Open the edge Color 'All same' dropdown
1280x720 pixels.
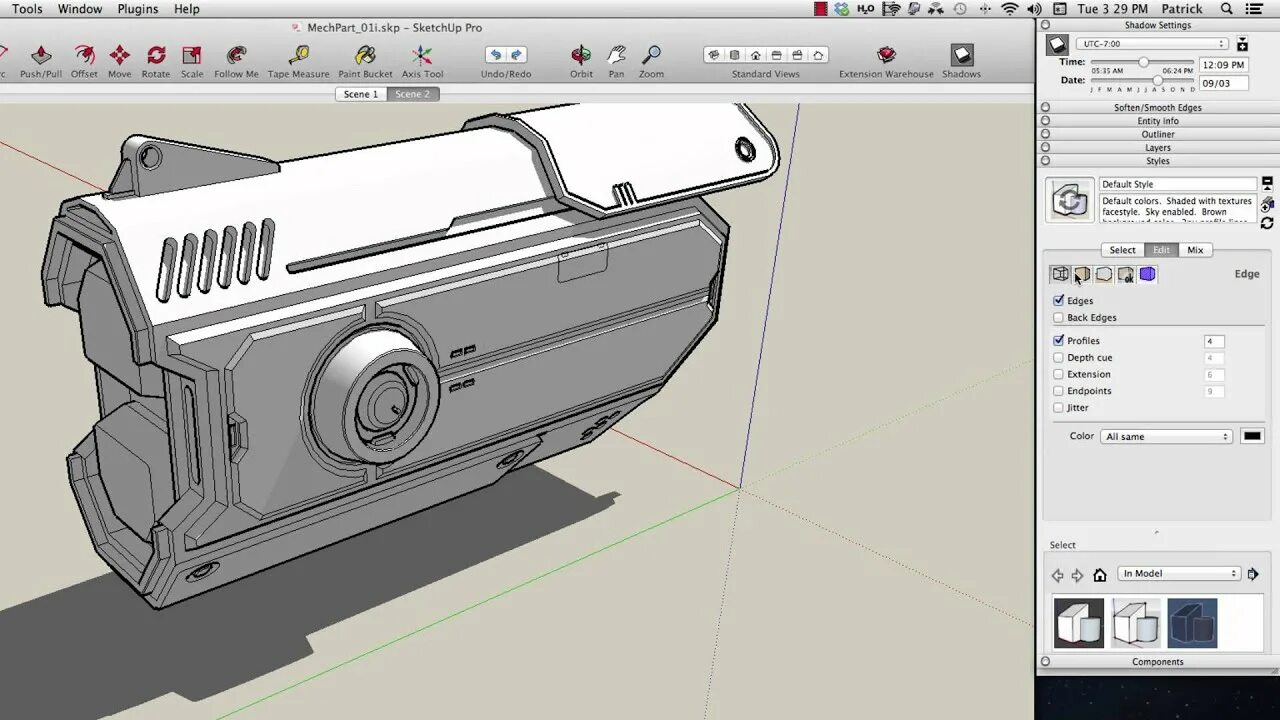click(1166, 437)
